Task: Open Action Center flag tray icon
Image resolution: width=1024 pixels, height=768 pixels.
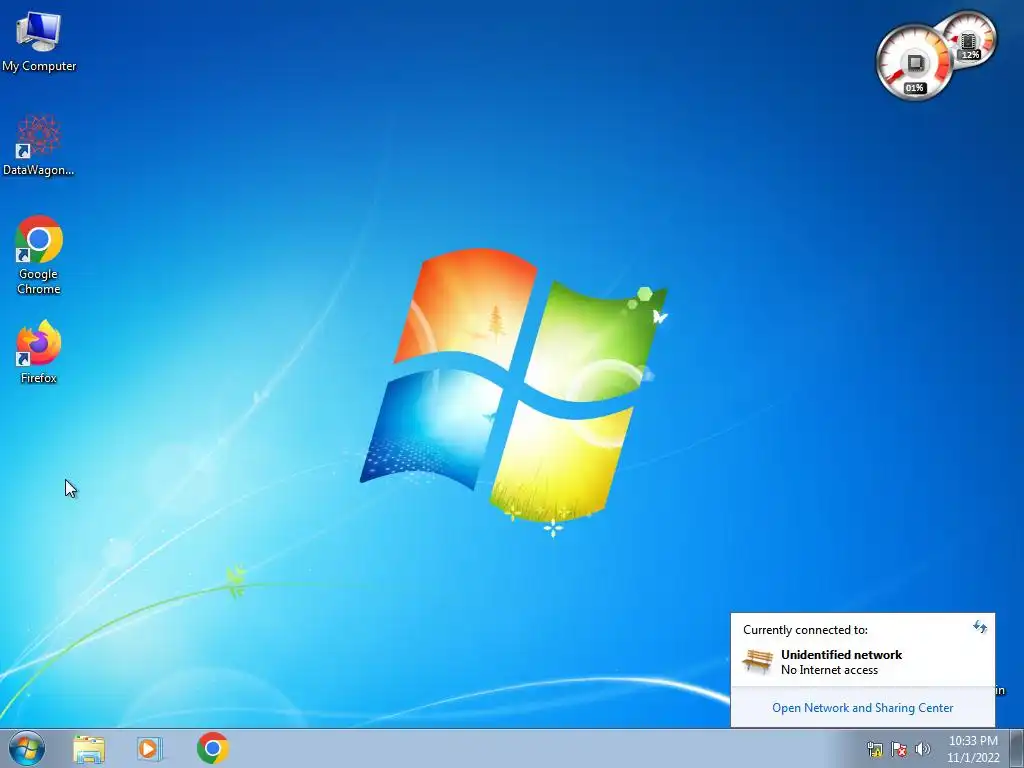Action: 899,749
